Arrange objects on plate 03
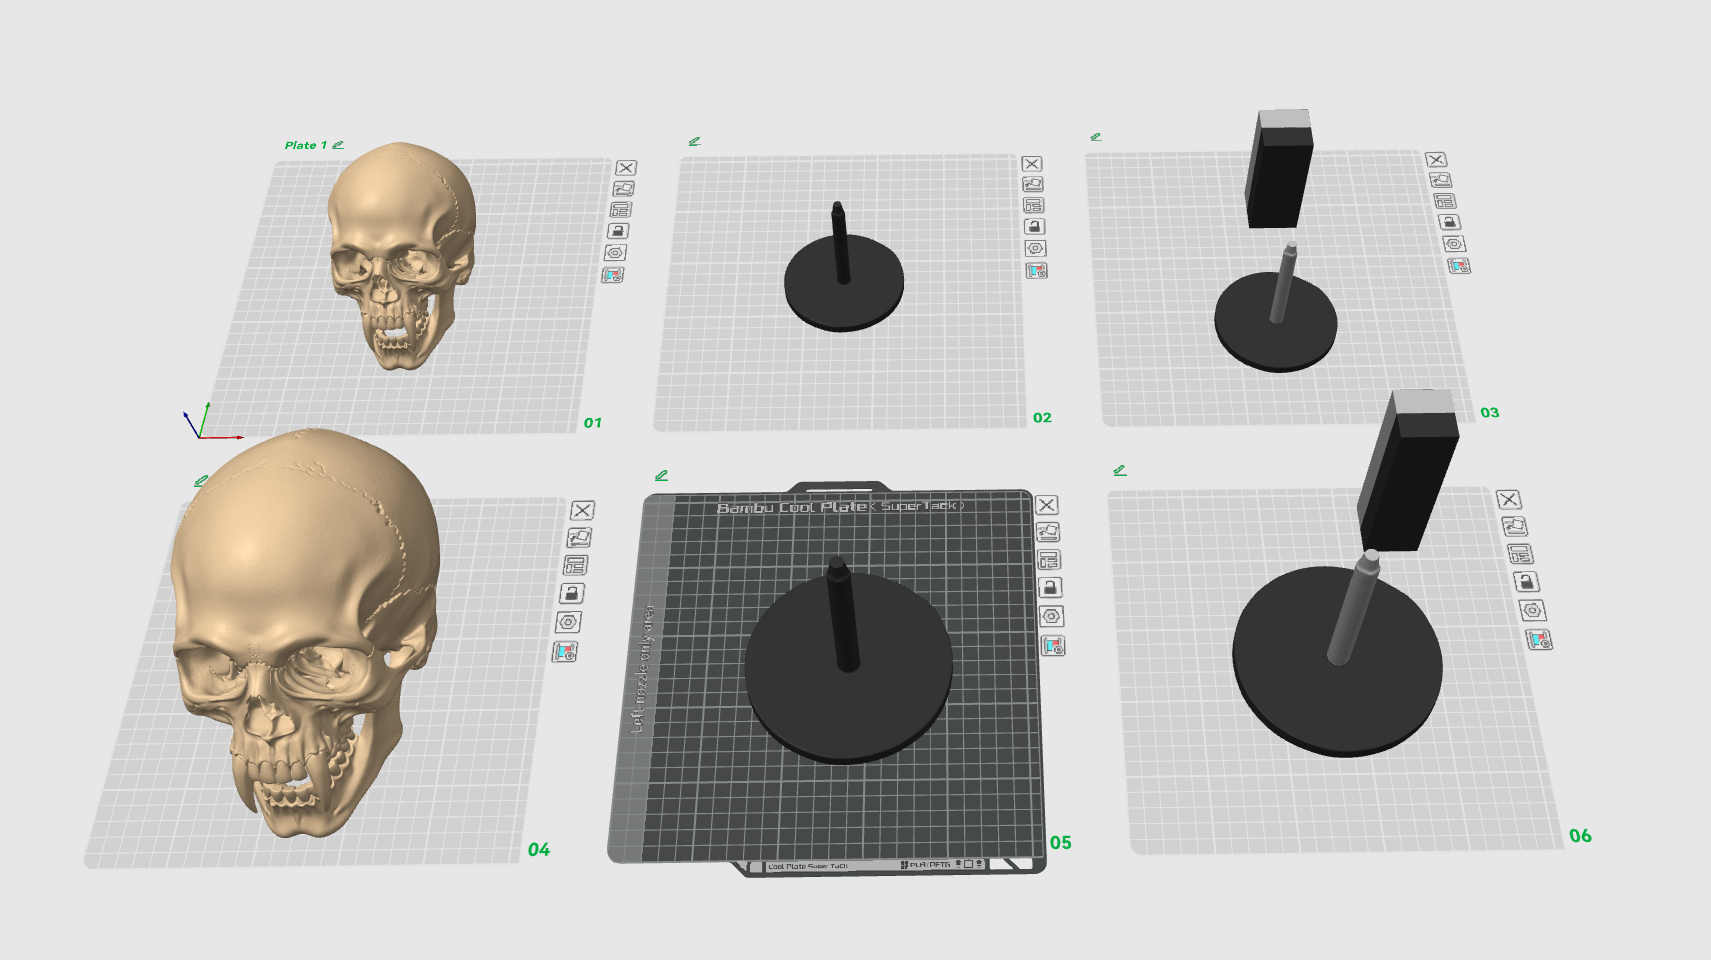 point(1445,201)
